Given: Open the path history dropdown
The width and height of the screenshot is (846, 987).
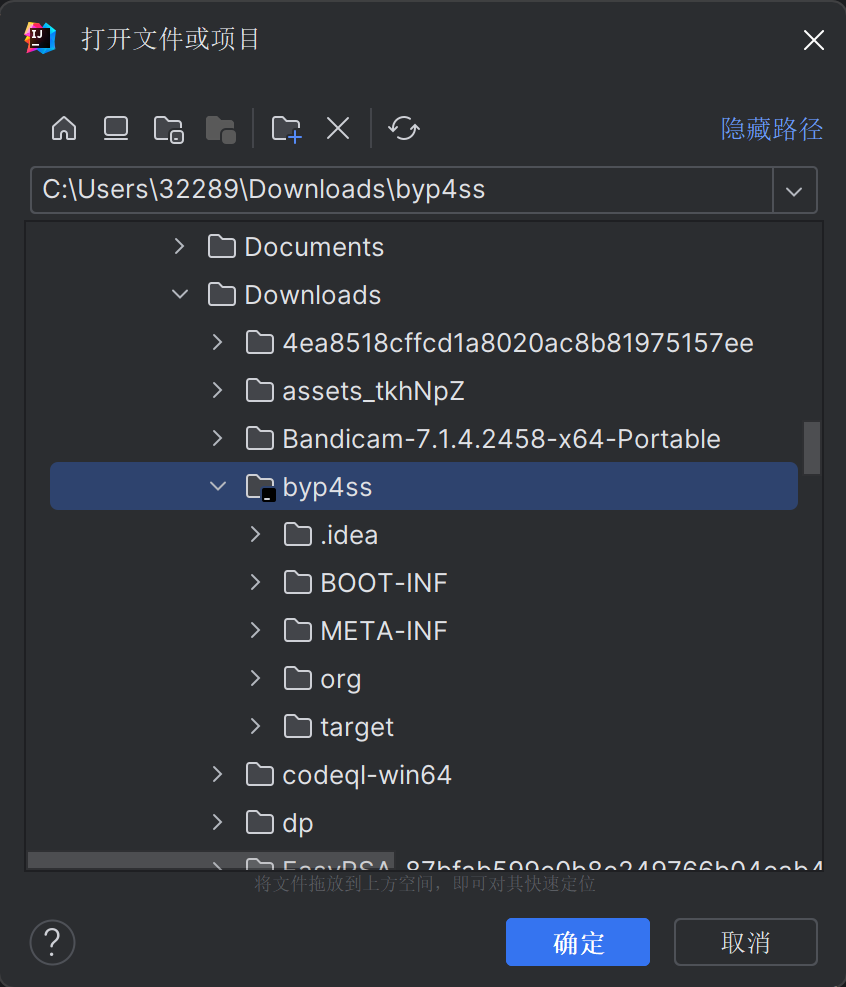Looking at the screenshot, I should [794, 190].
